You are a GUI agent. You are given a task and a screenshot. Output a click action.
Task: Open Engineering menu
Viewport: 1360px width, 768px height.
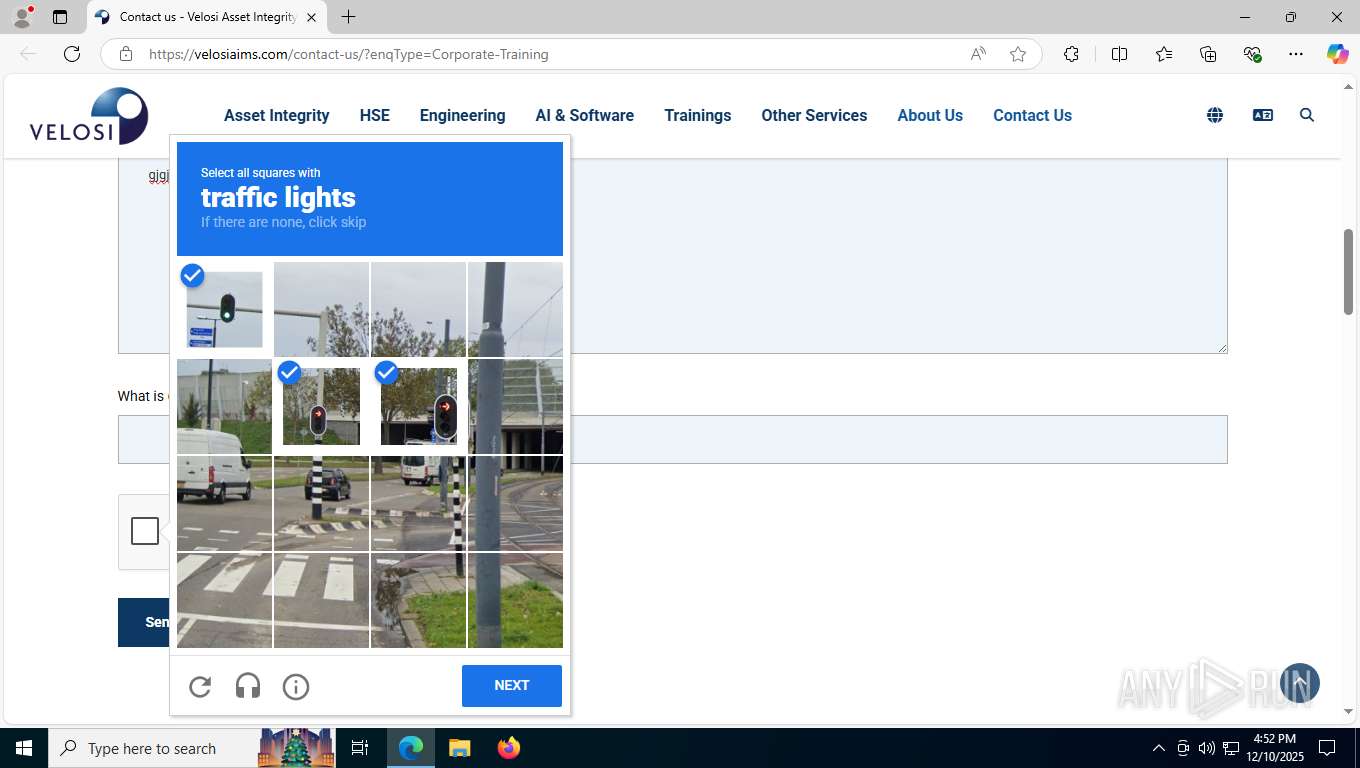point(462,115)
